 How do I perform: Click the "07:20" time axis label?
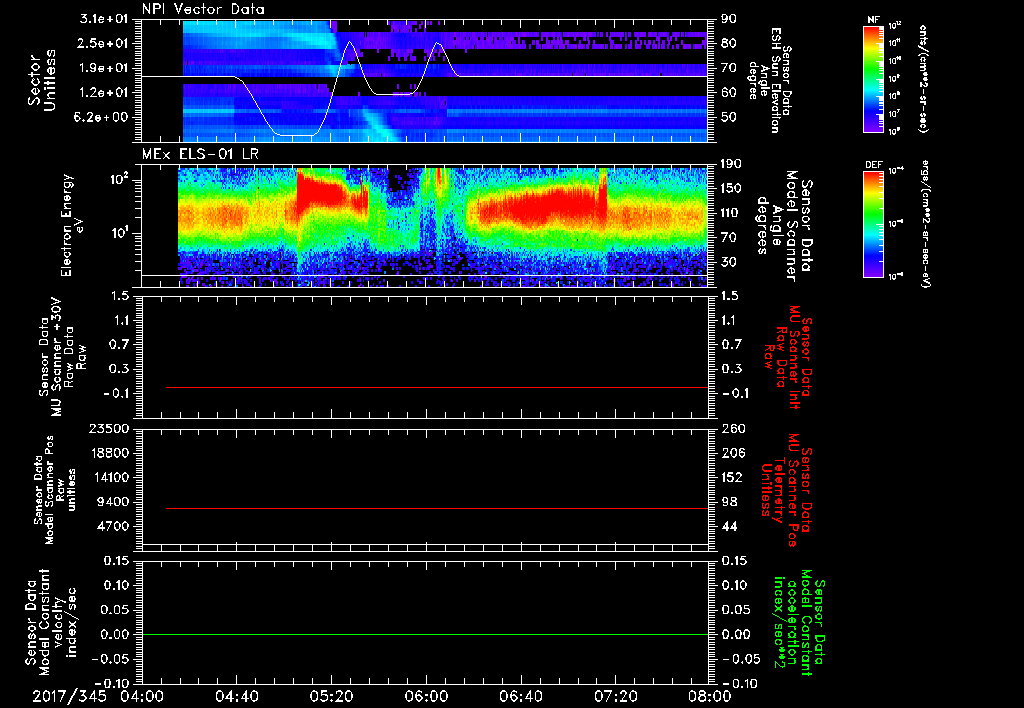[615, 696]
